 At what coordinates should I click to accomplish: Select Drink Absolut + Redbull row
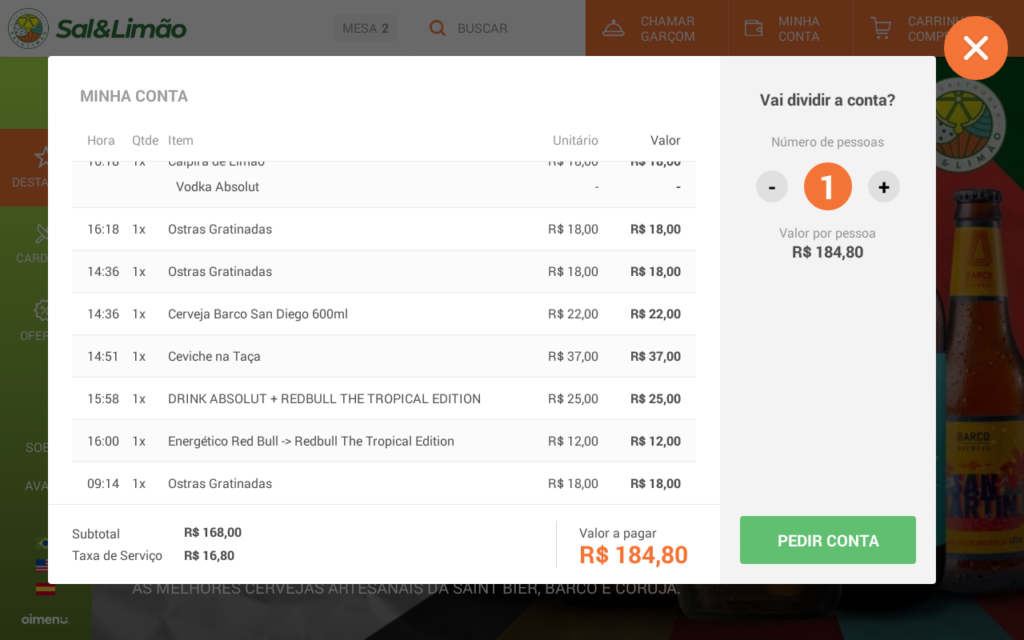tap(383, 399)
